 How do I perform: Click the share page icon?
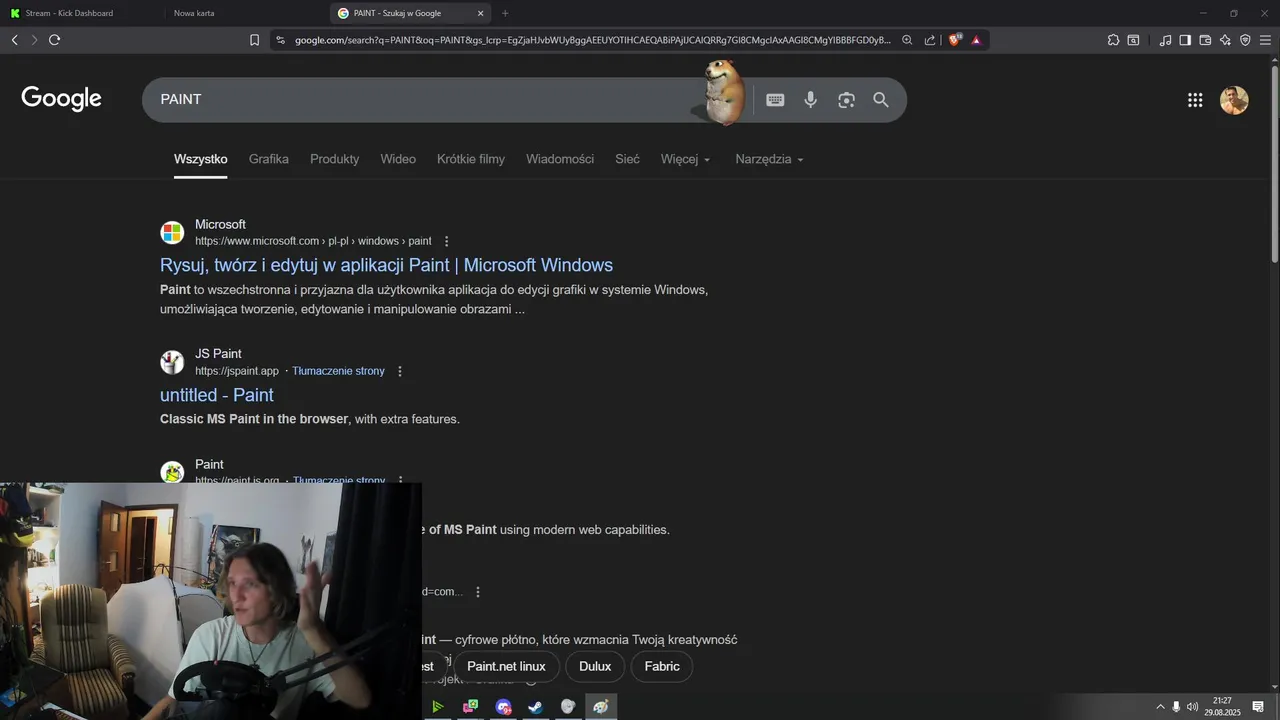[x=930, y=40]
